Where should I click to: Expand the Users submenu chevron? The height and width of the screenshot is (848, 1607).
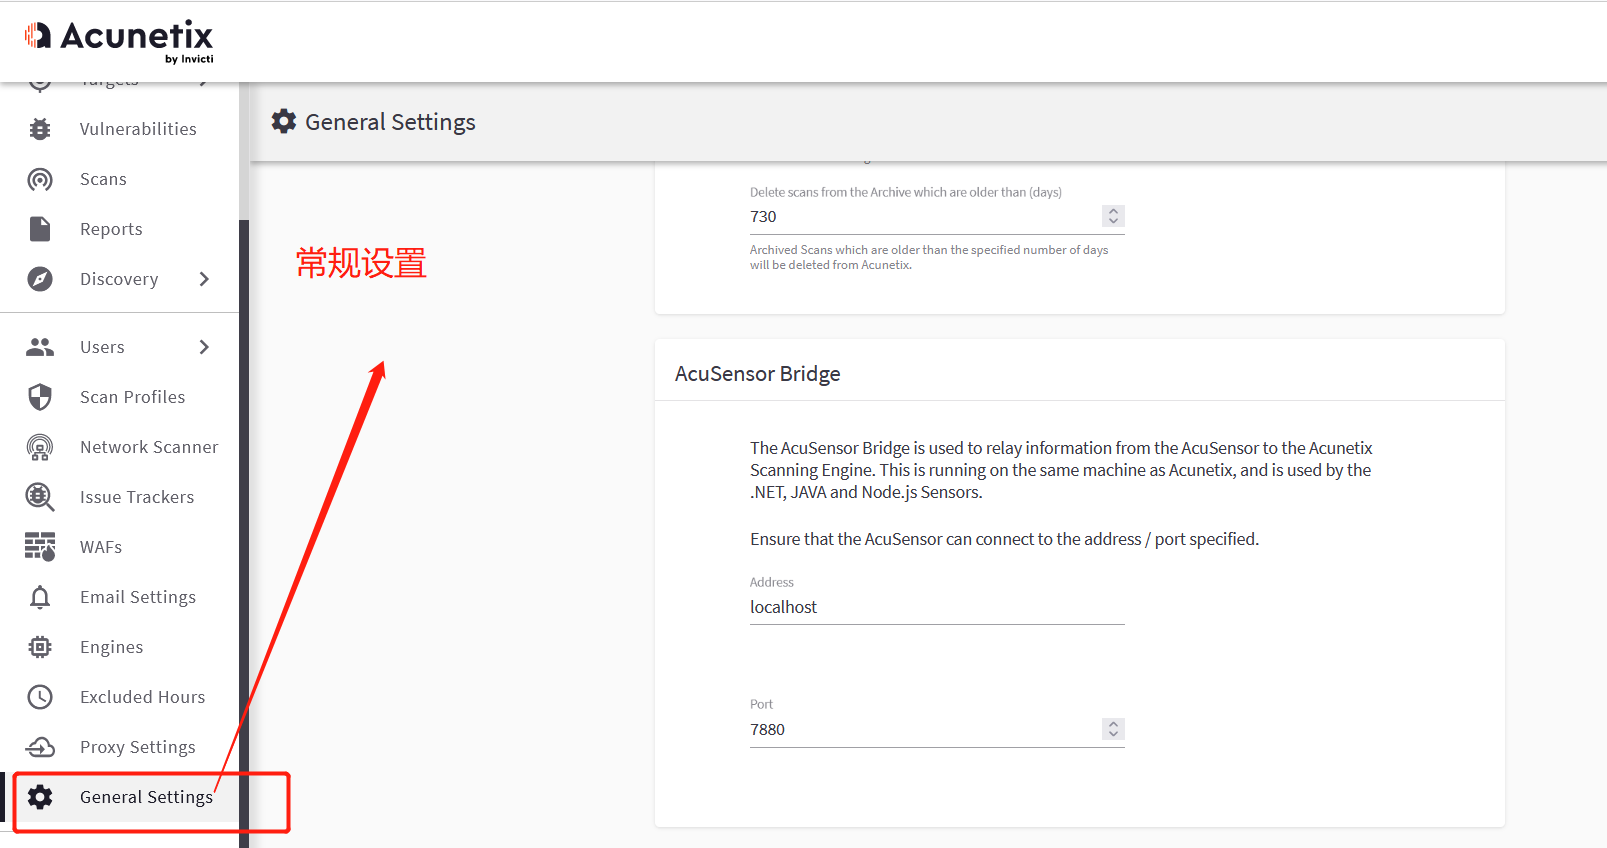(204, 347)
